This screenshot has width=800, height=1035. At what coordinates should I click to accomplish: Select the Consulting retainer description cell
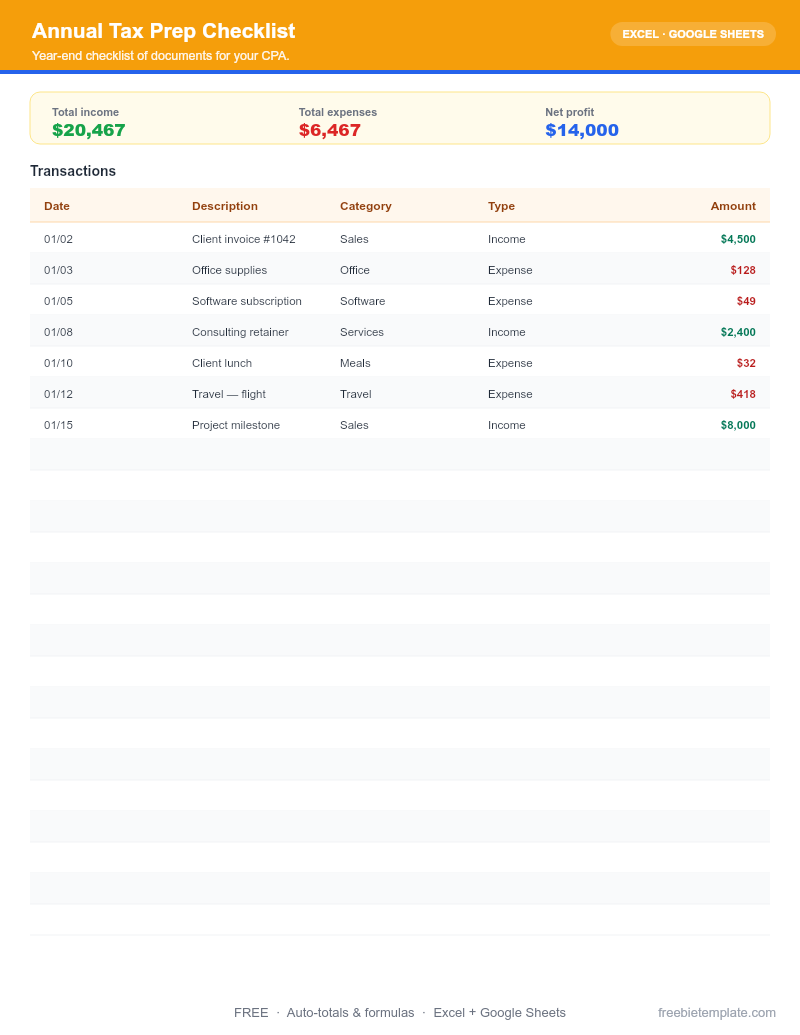(240, 332)
